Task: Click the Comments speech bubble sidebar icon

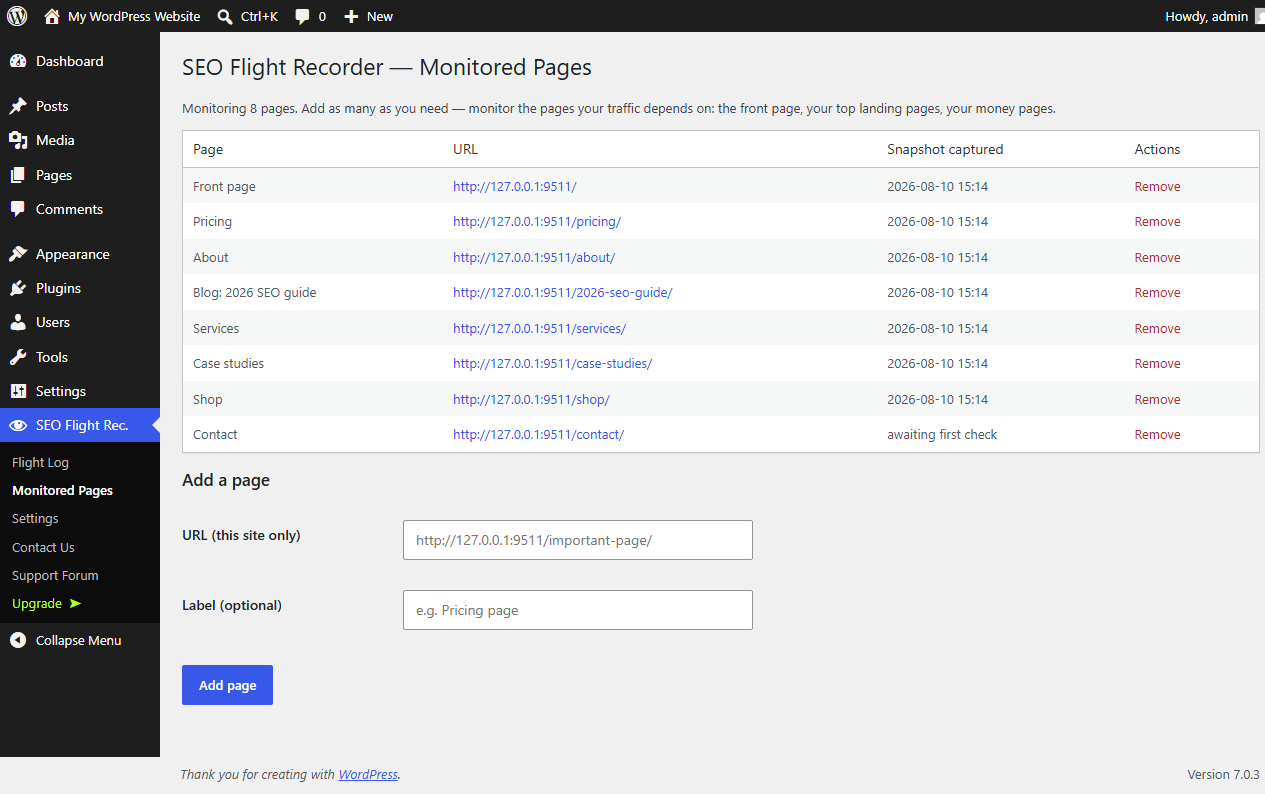Action: (x=18, y=209)
